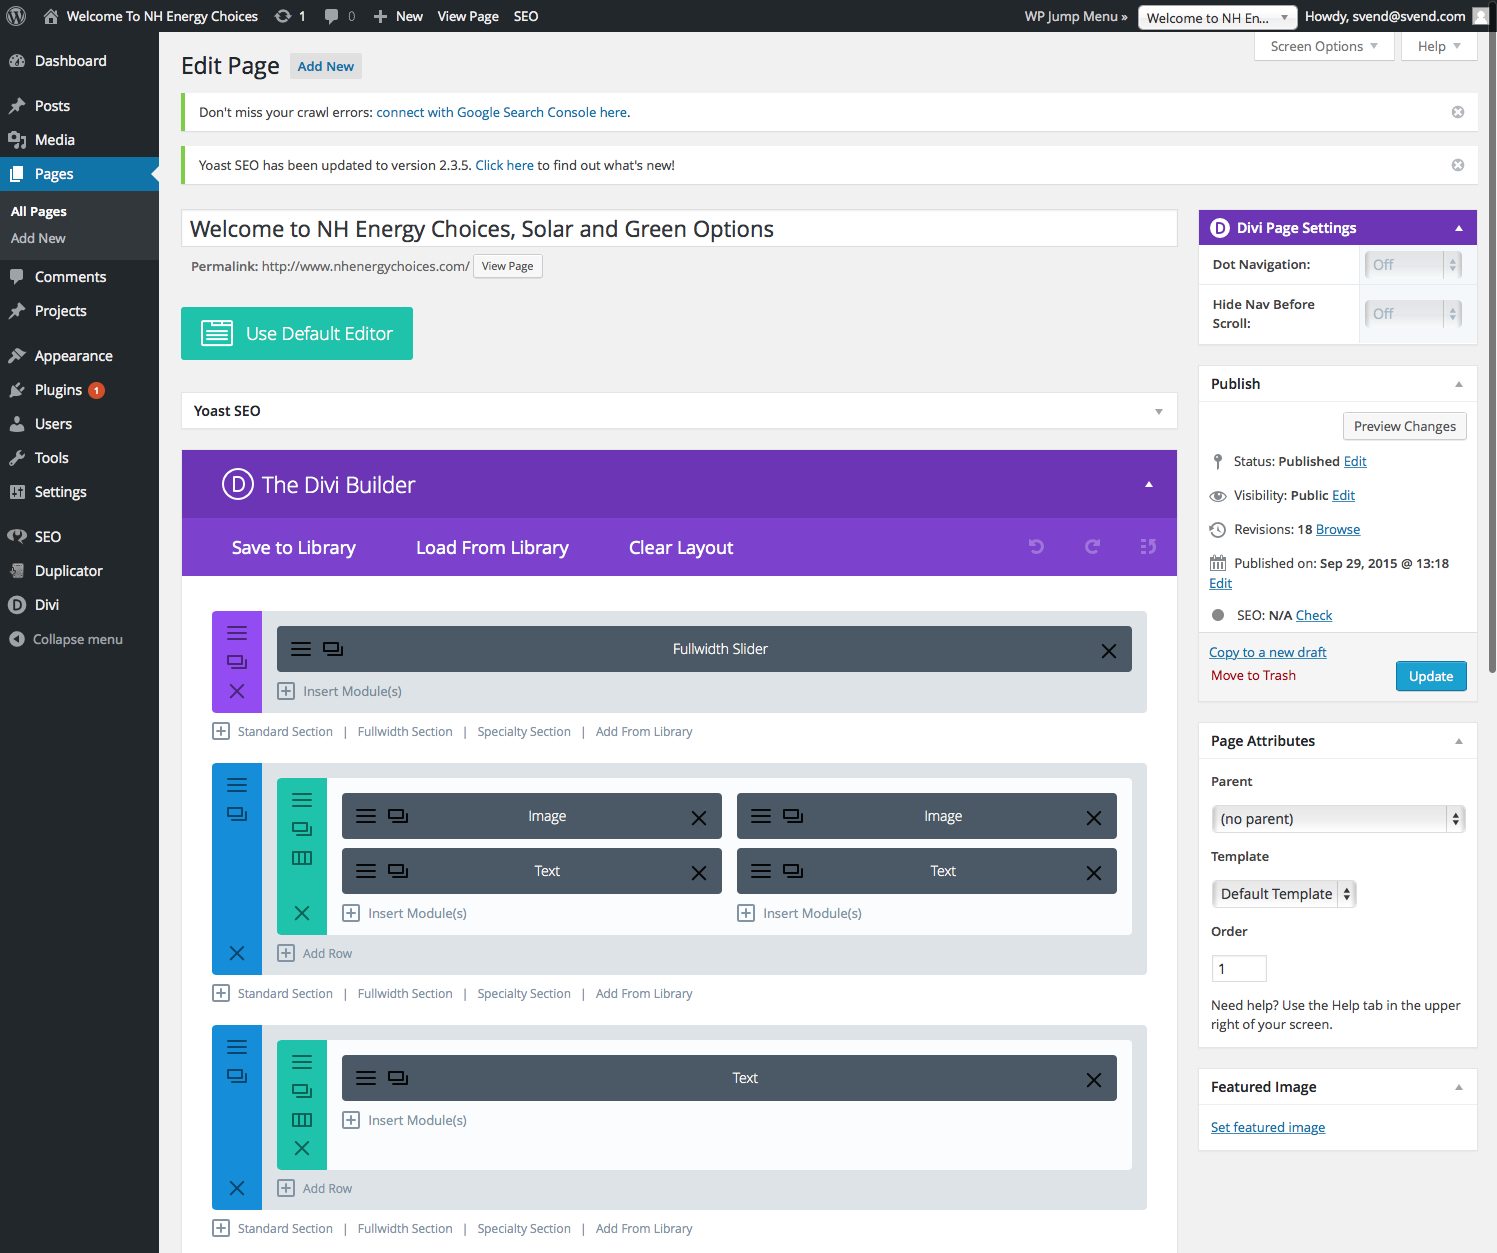
Task: Open settings of the Fullwidth Slider module
Action: 301,649
